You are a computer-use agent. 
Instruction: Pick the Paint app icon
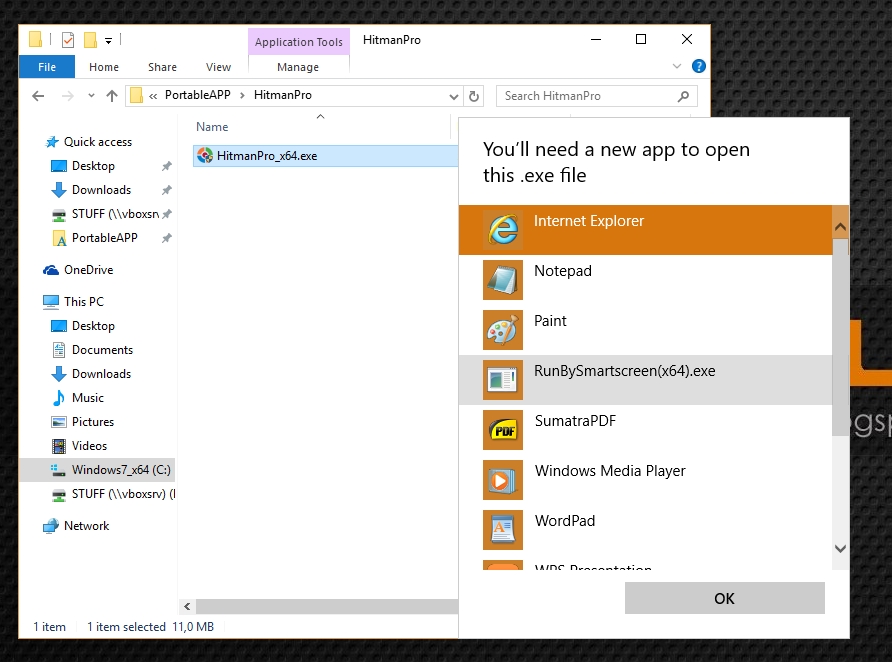pyautogui.click(x=503, y=330)
